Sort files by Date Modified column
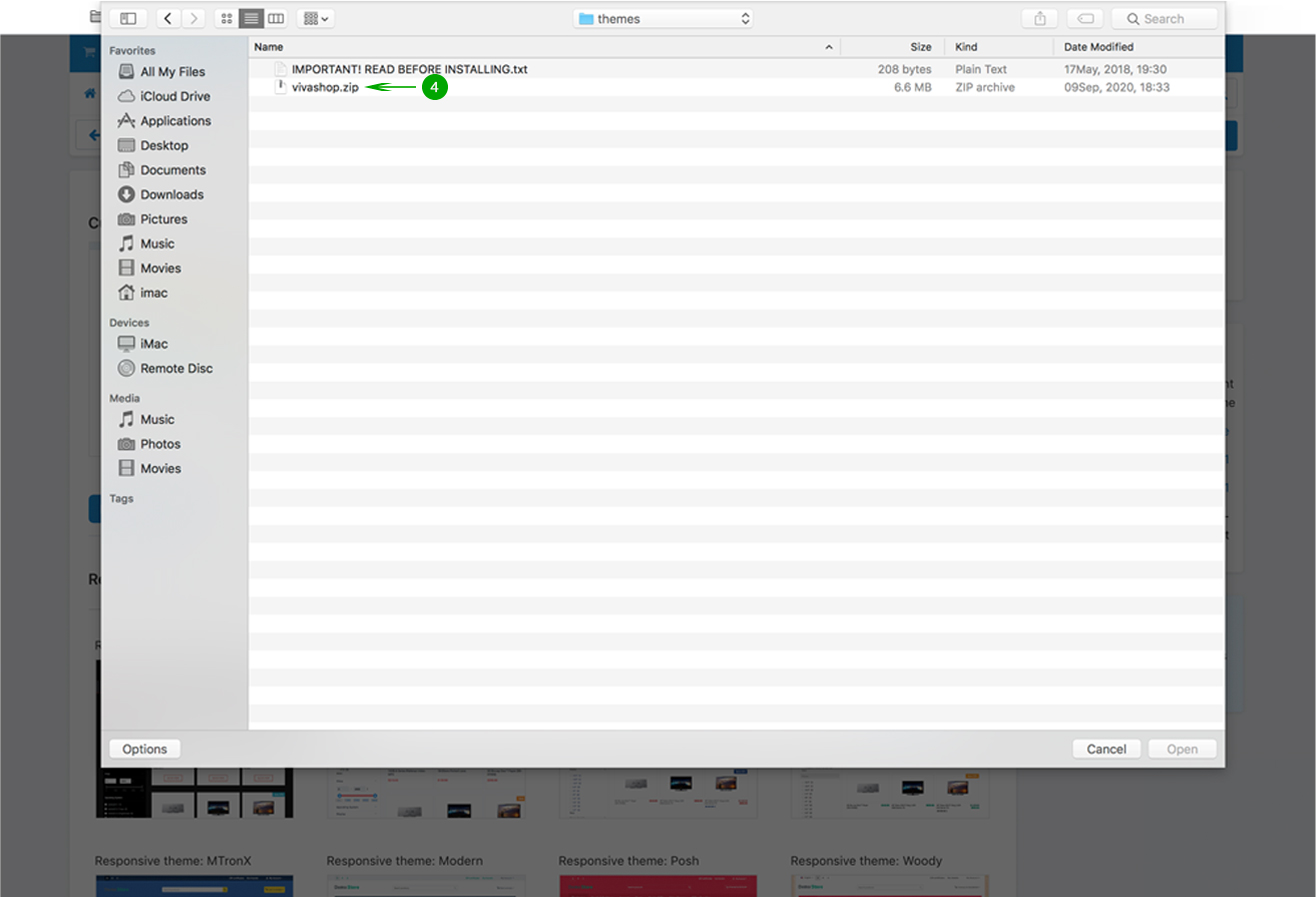Screen dimensions: 1316x897 click(1137, 47)
